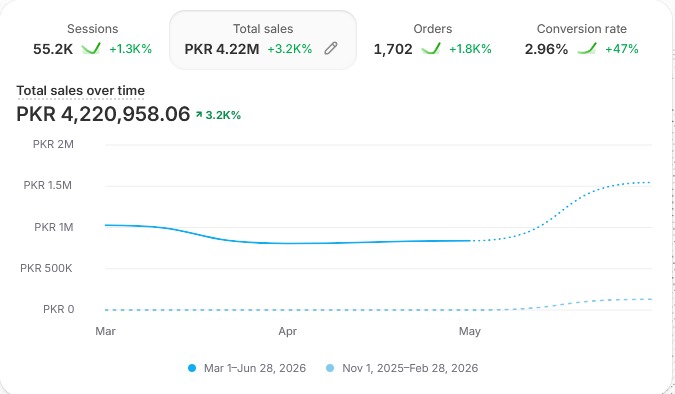Click the PKR 4,220,958.06 total value
Viewport: 675px width, 394px height.
pyautogui.click(x=103, y=114)
